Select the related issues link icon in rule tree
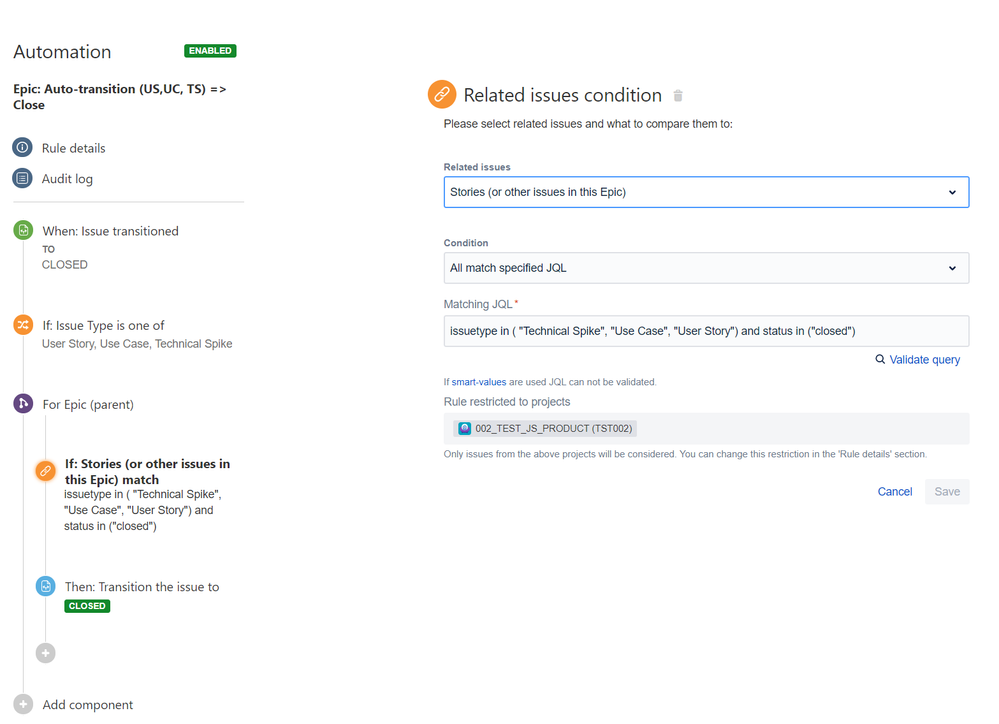This screenshot has height=724, width=999. pyautogui.click(x=45, y=471)
